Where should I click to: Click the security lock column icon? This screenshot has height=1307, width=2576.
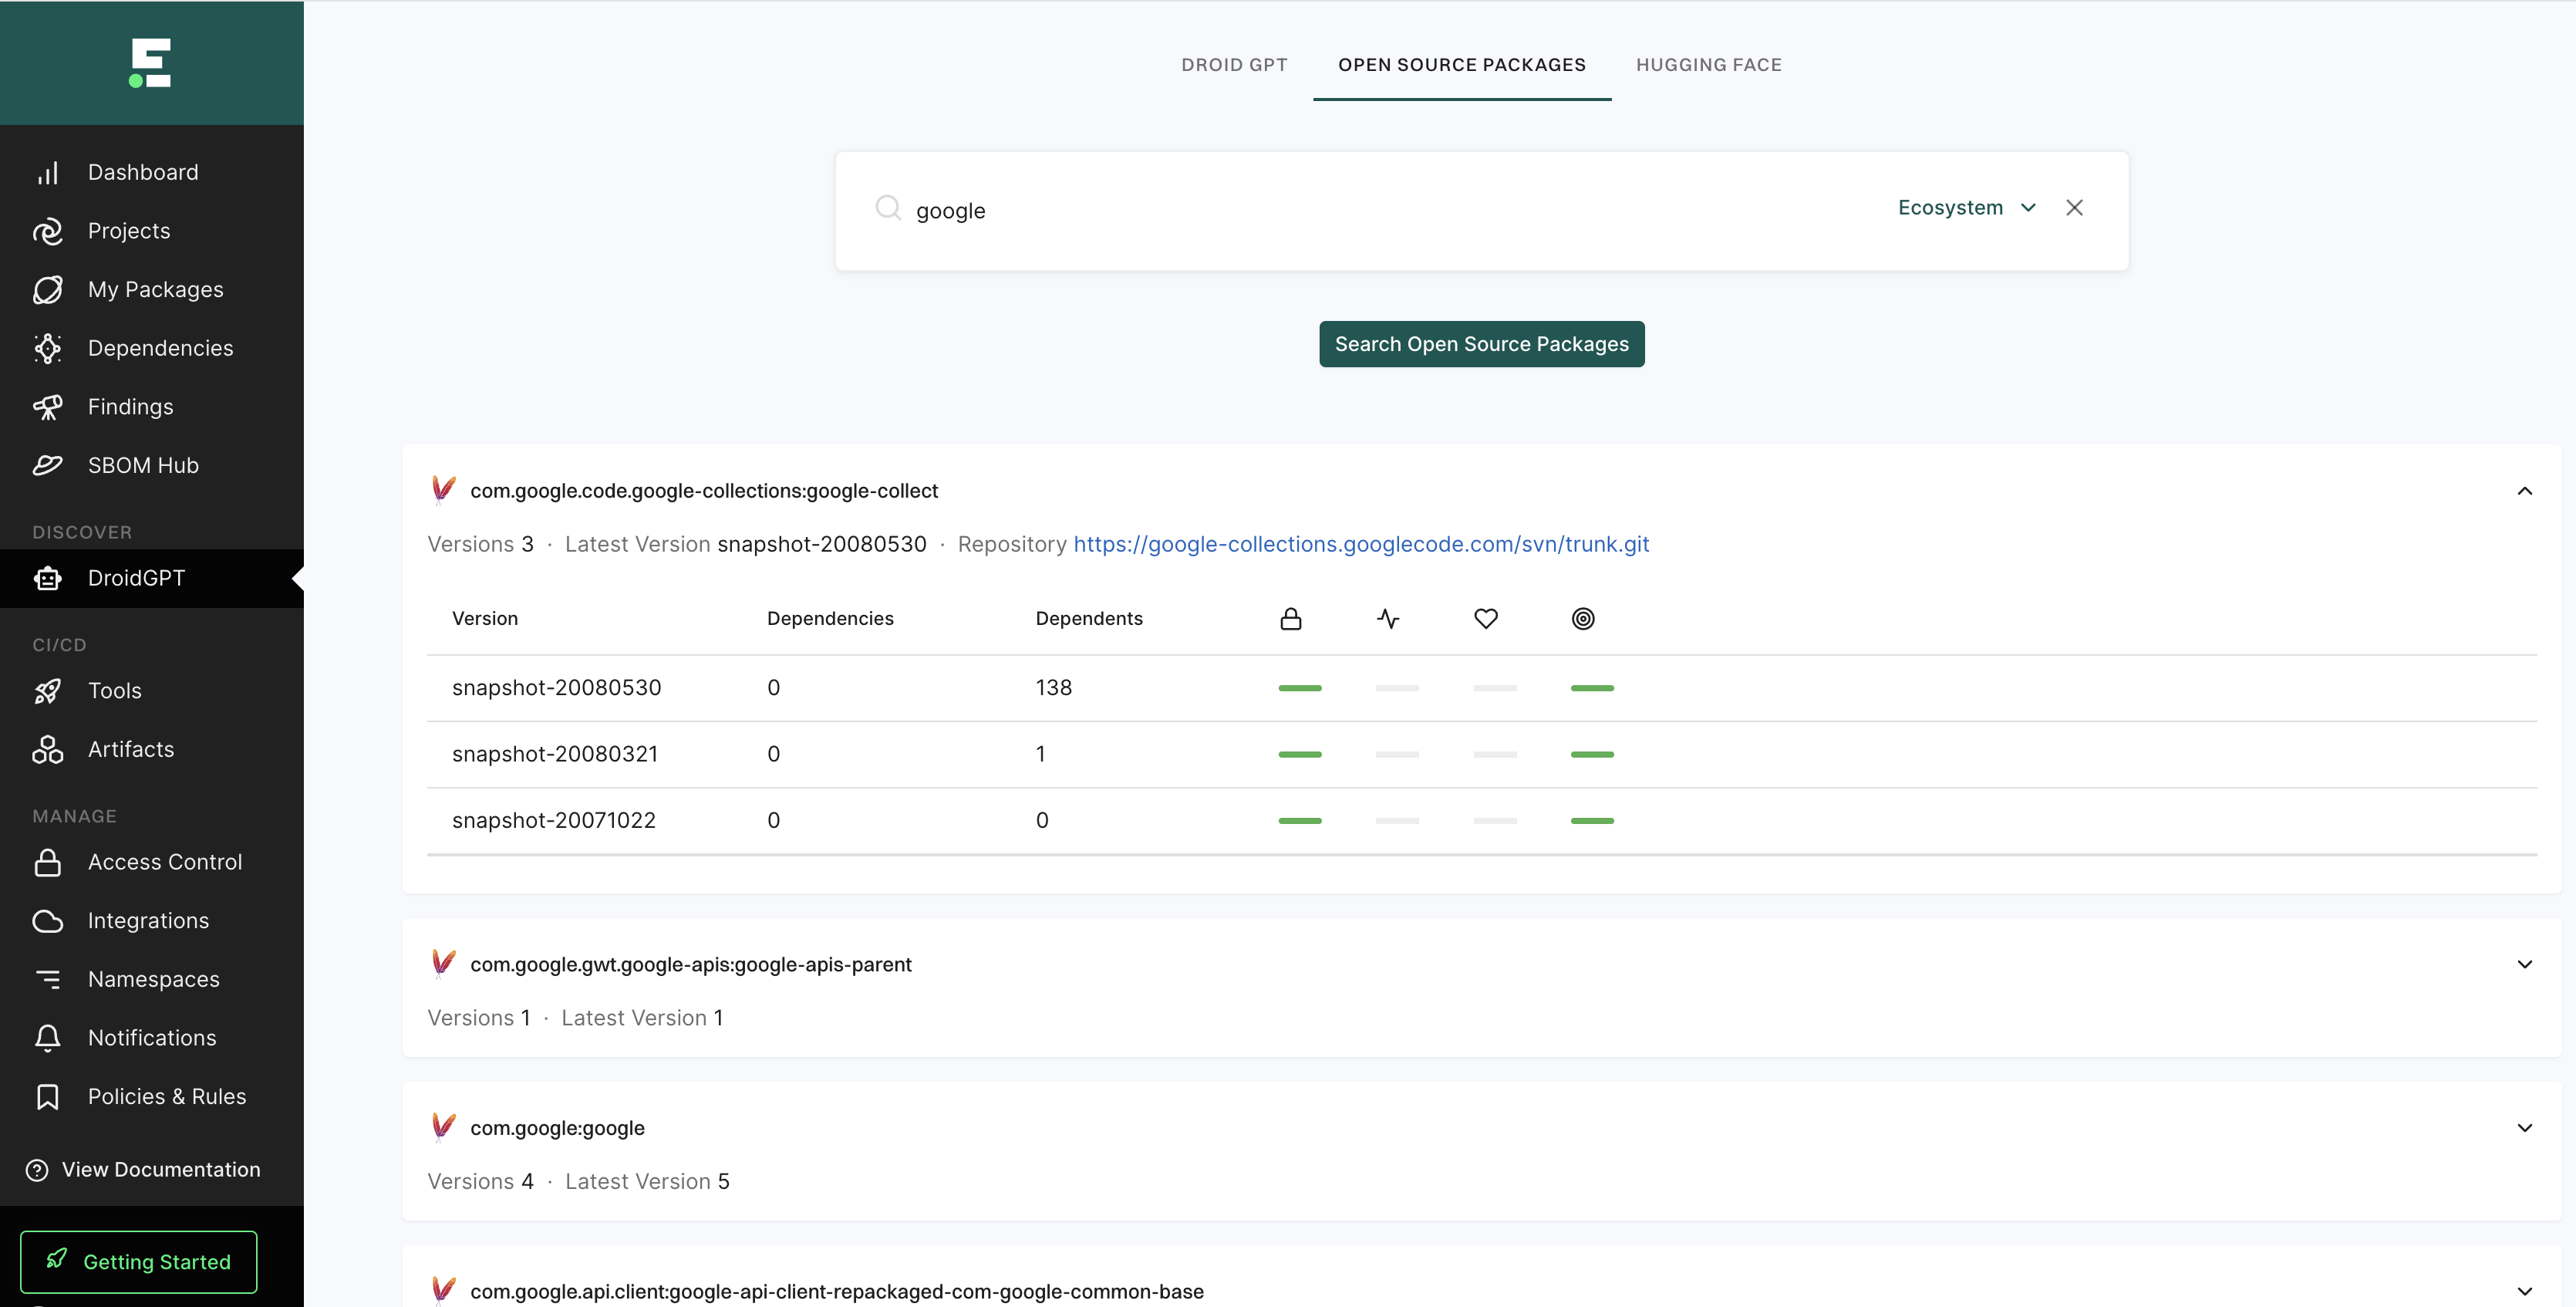point(1291,619)
